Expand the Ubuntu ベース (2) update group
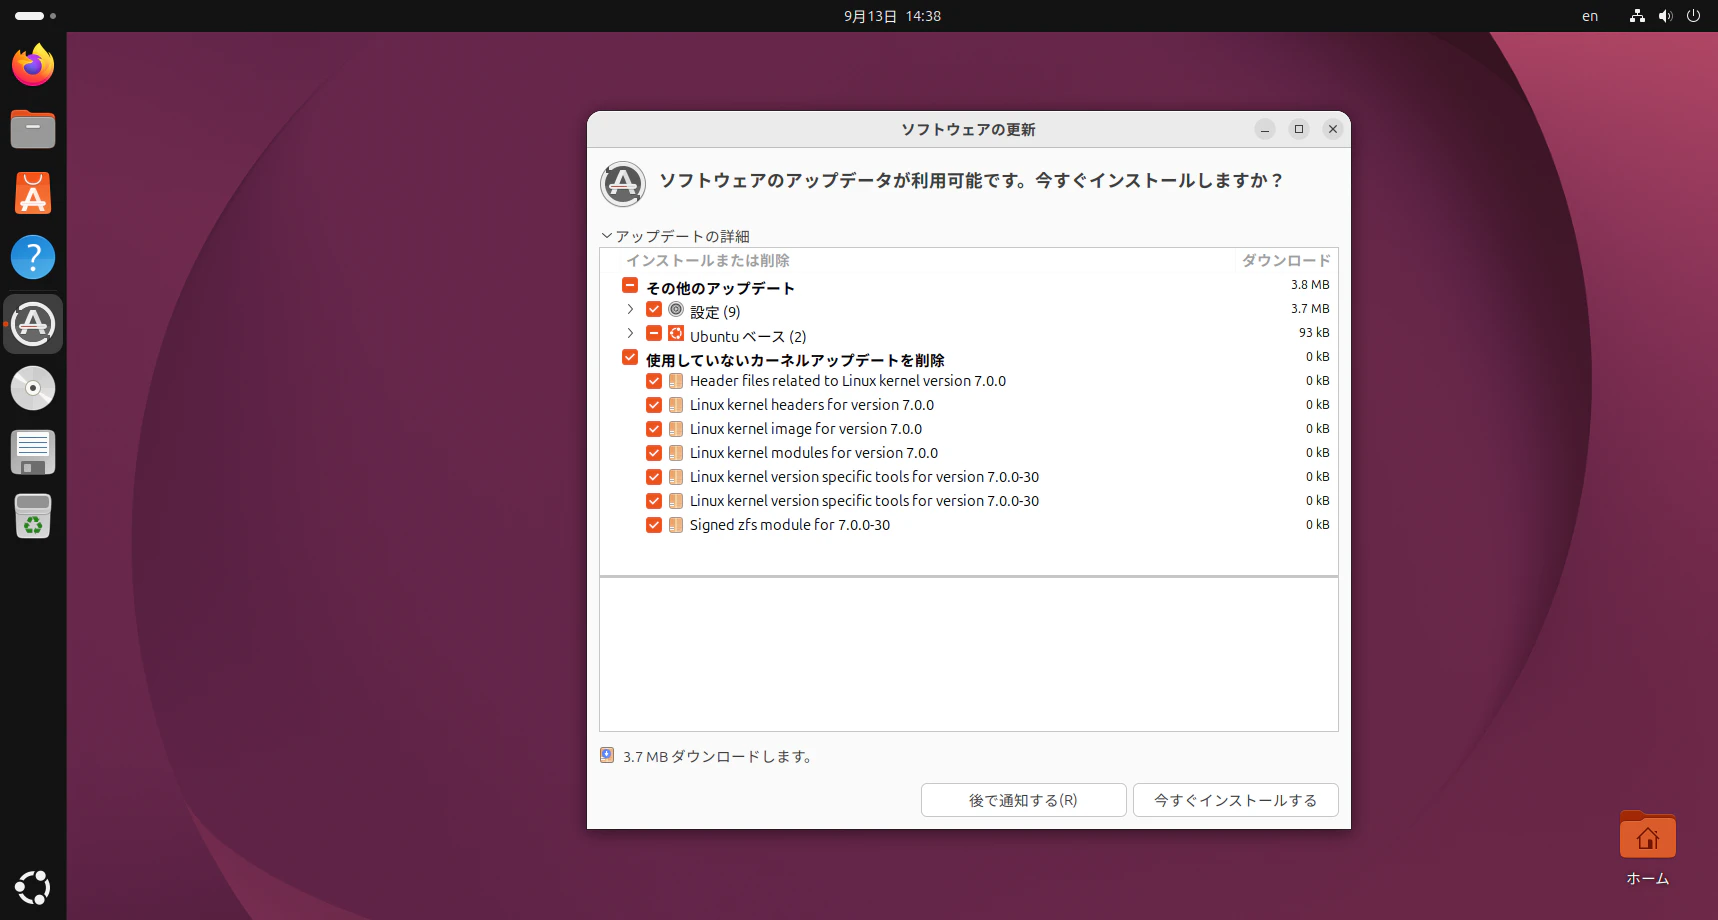Viewport: 1718px width, 920px height. point(630,333)
